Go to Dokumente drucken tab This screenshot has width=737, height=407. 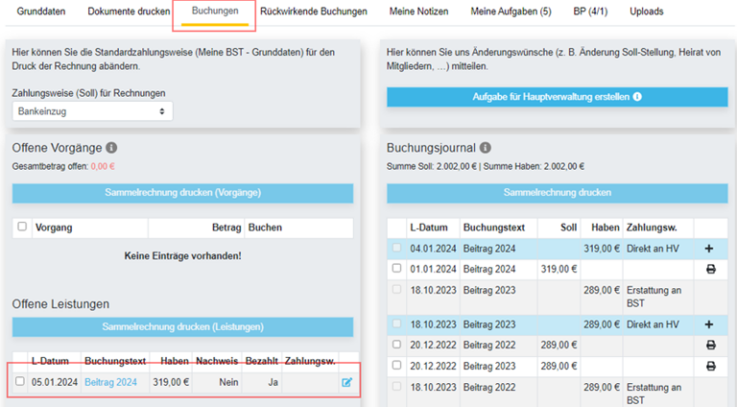coord(129,11)
